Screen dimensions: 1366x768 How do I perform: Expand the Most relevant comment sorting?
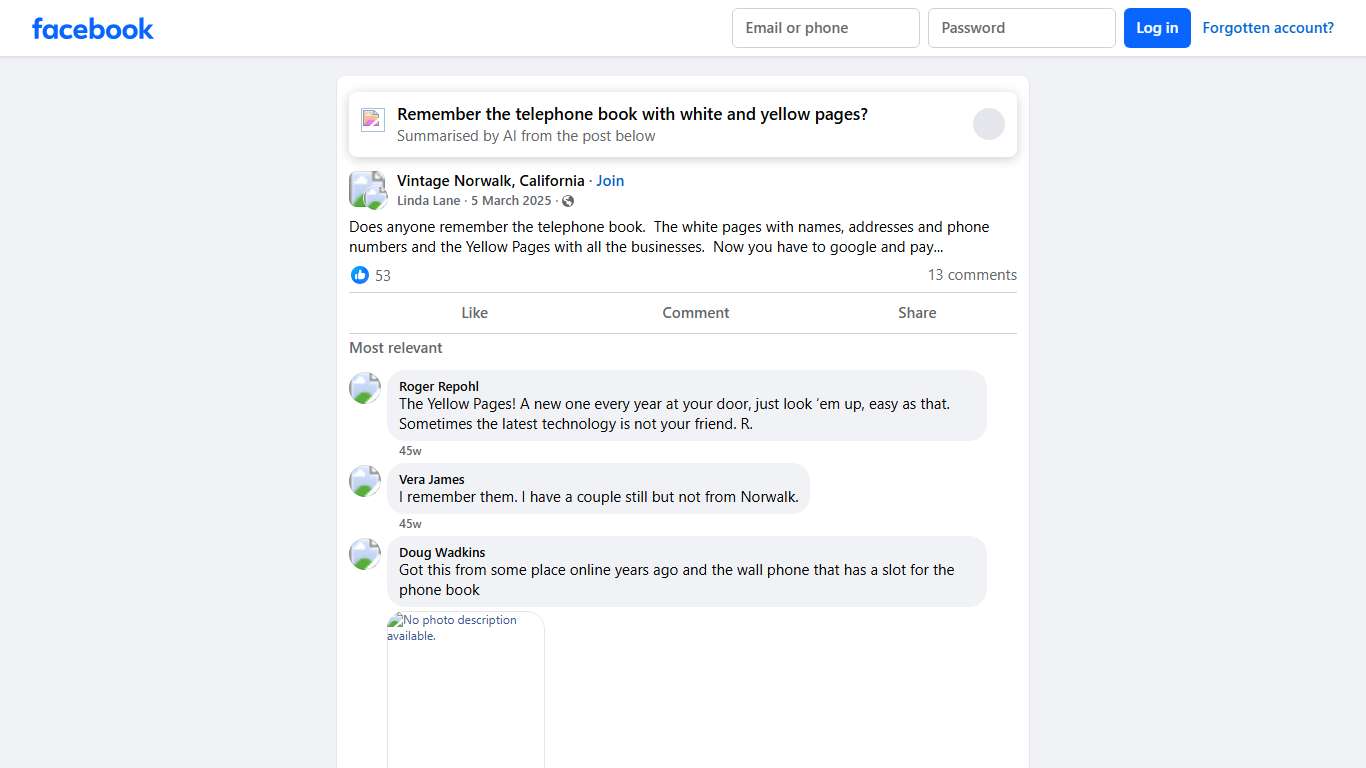click(396, 348)
